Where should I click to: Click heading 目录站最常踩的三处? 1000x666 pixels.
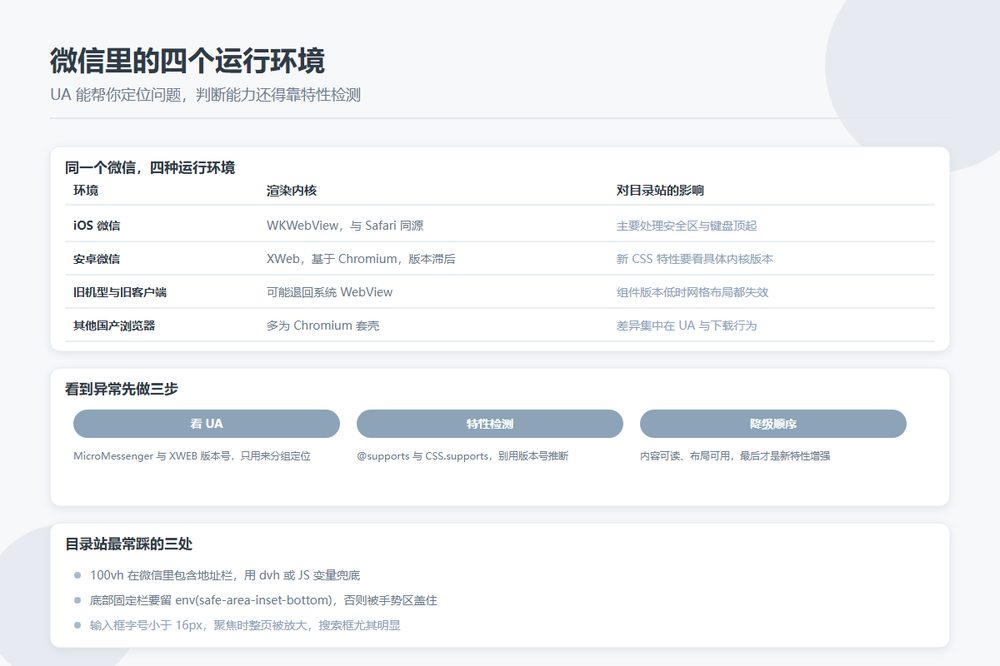tap(129, 544)
